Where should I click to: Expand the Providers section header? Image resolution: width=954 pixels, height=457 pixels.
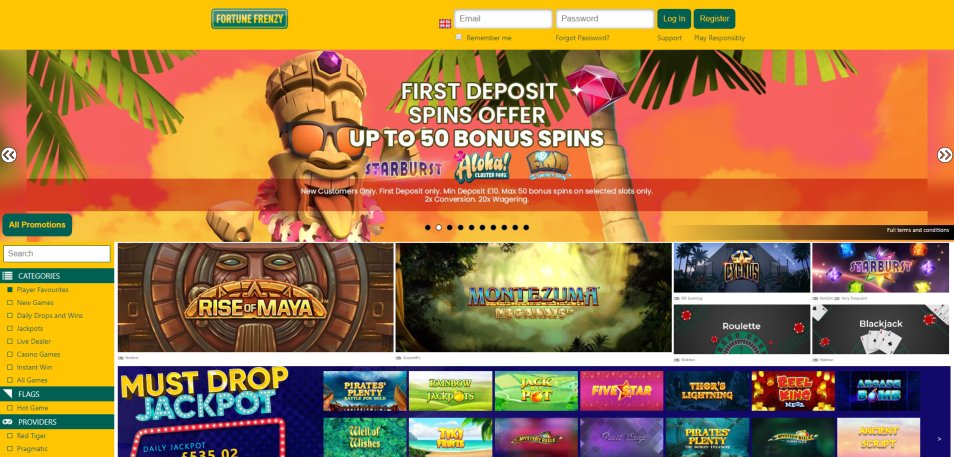point(57,422)
